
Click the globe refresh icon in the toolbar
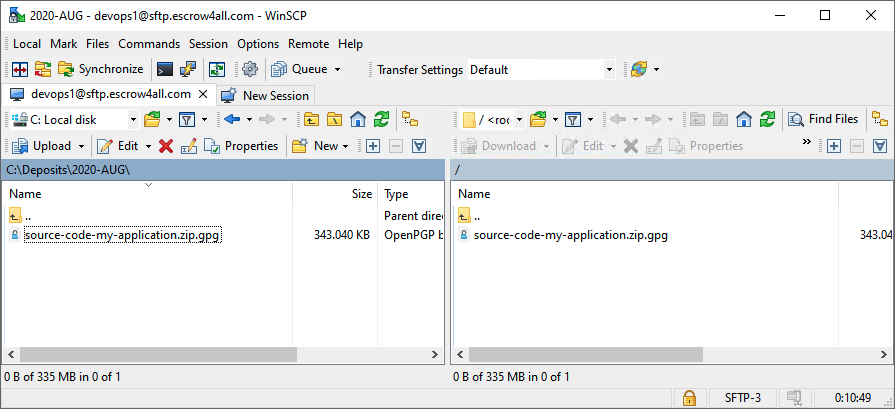pos(639,70)
